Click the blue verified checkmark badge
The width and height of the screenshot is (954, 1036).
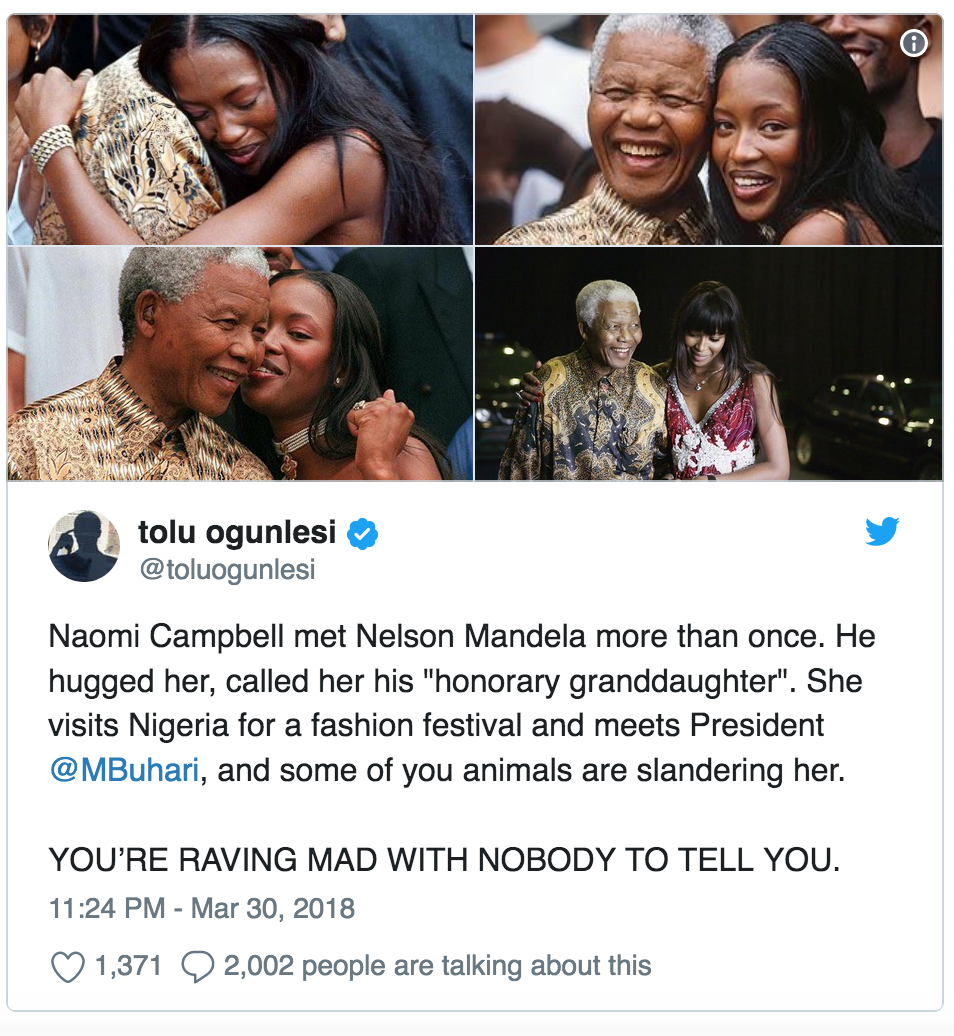[362, 535]
